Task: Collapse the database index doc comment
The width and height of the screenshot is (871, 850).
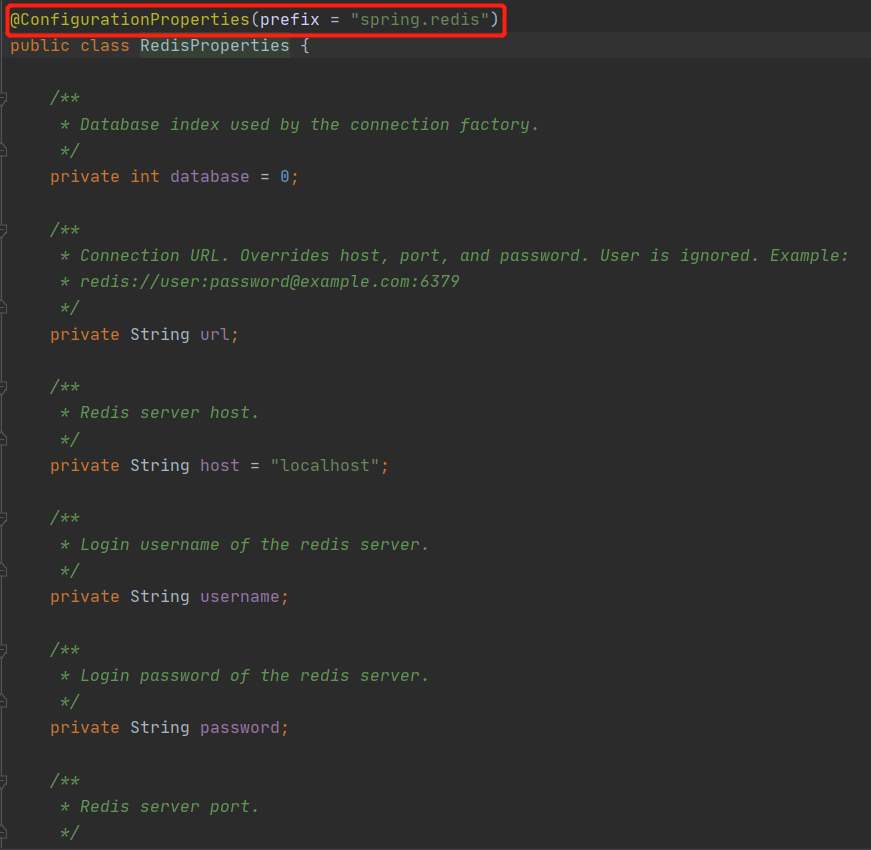Action: (3, 98)
